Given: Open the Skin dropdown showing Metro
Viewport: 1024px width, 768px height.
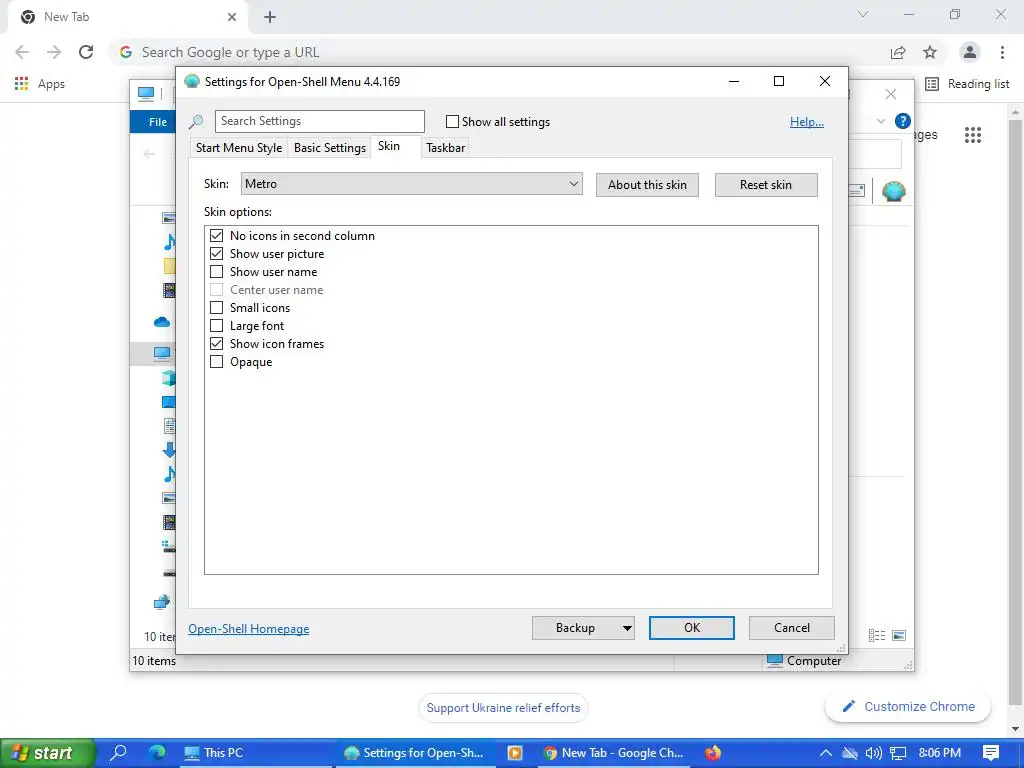Looking at the screenshot, I should click(x=411, y=184).
